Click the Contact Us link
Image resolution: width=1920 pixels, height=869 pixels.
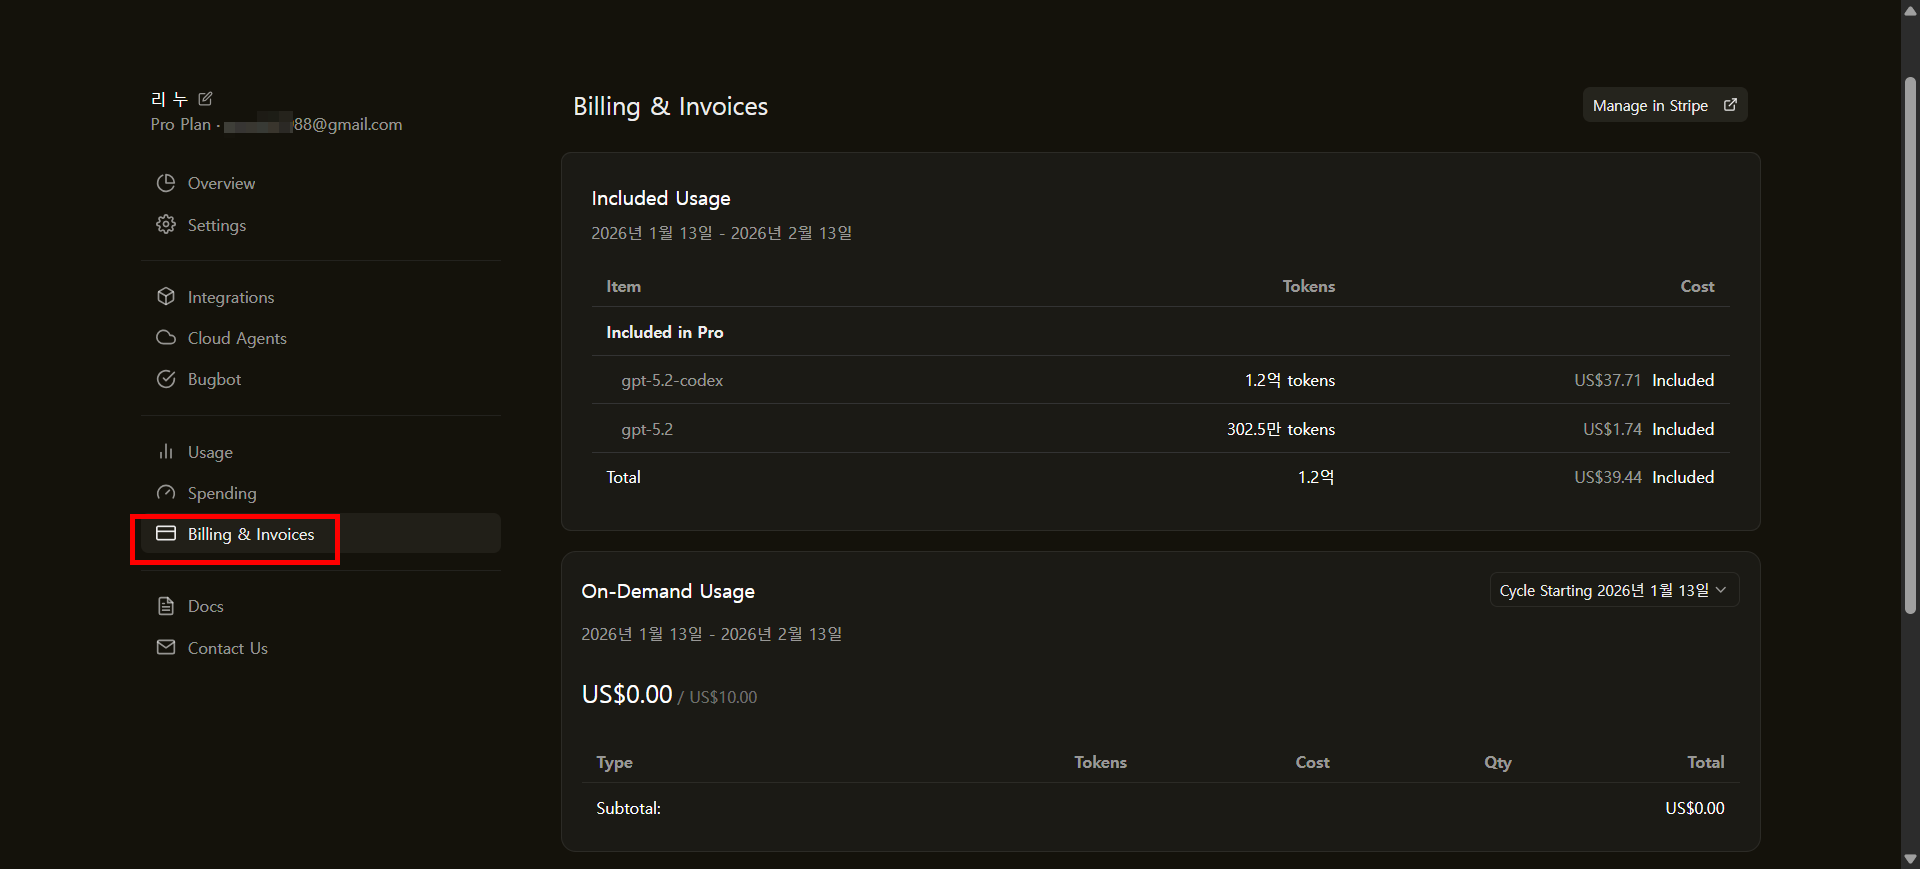pyautogui.click(x=228, y=648)
